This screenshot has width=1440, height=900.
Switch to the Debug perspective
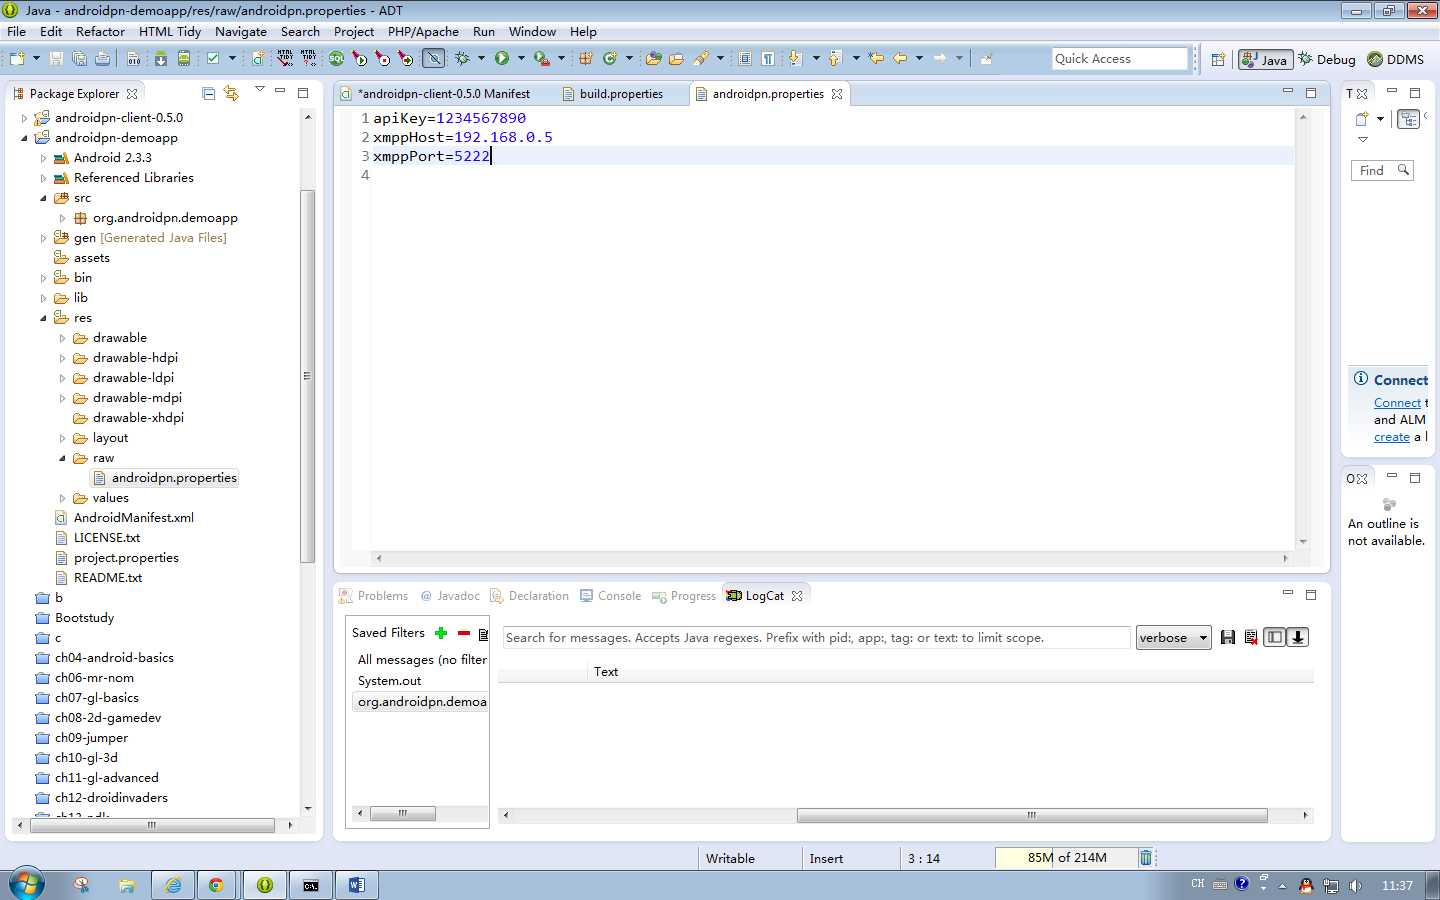1327,60
